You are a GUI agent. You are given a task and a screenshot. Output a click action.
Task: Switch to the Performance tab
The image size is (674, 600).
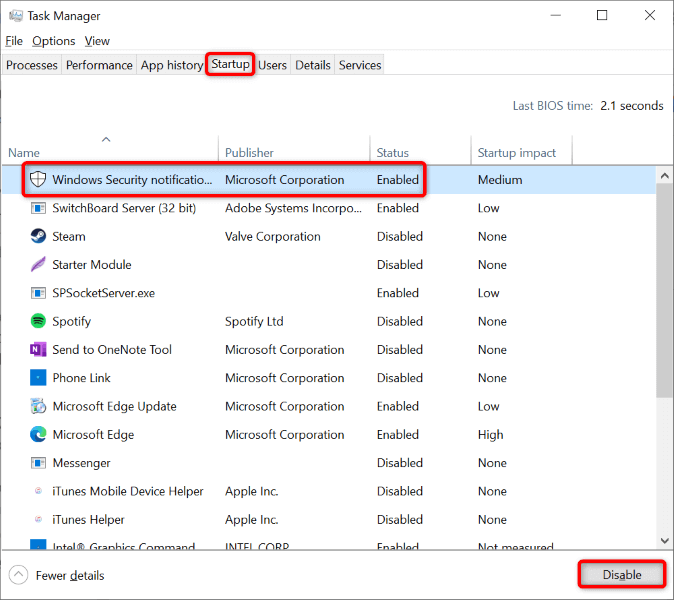click(99, 65)
